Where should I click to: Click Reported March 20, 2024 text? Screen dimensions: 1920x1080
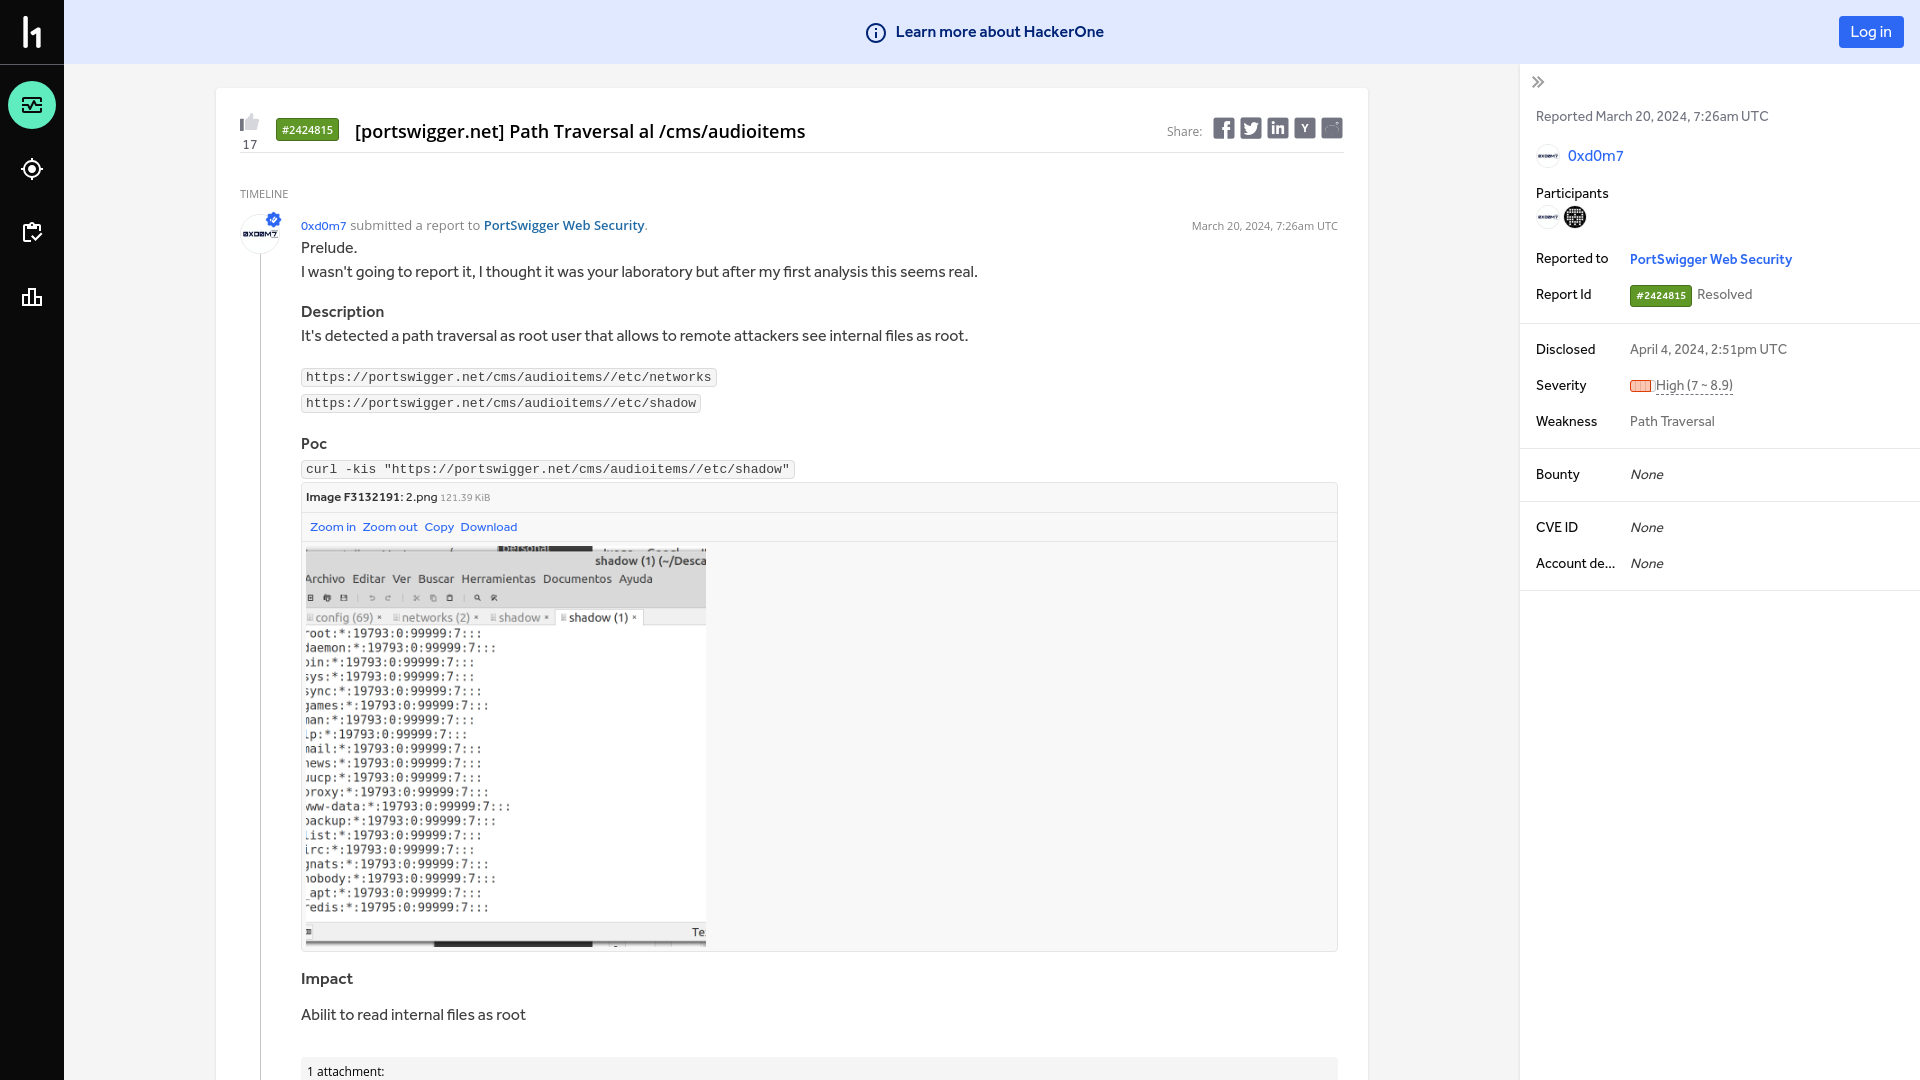(x=1652, y=117)
